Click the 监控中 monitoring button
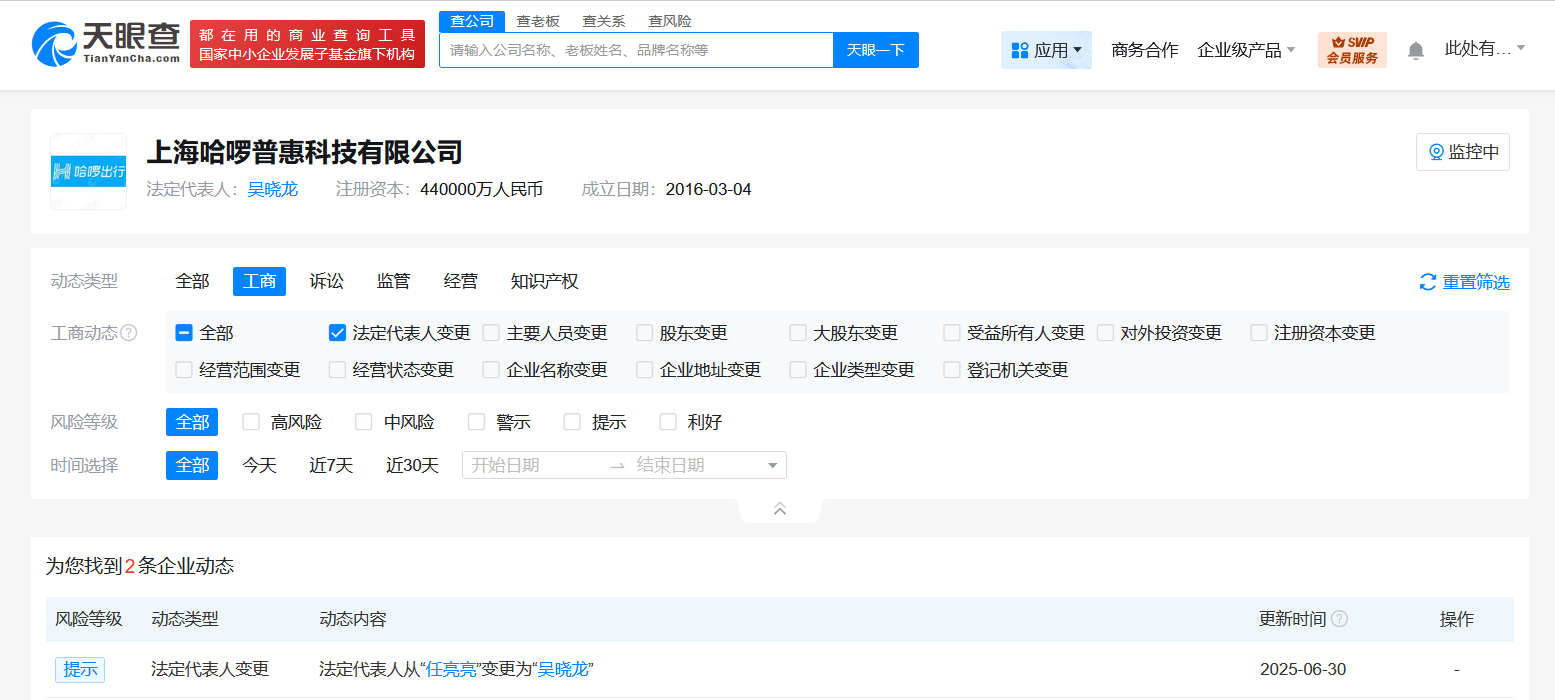Image resolution: width=1555 pixels, height=700 pixels. 1462,152
